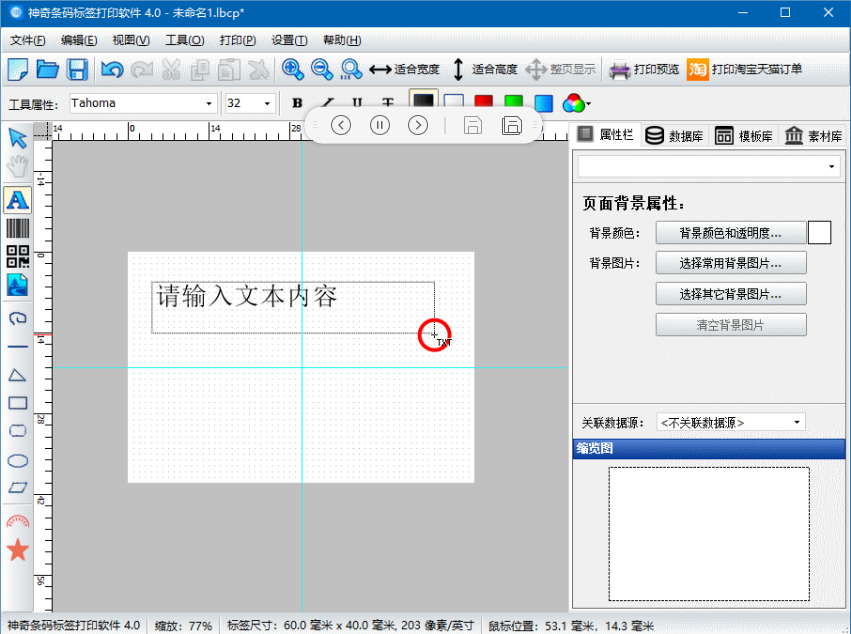Click the zoom in magnifier icon
The image size is (851, 634).
pyautogui.click(x=292, y=70)
